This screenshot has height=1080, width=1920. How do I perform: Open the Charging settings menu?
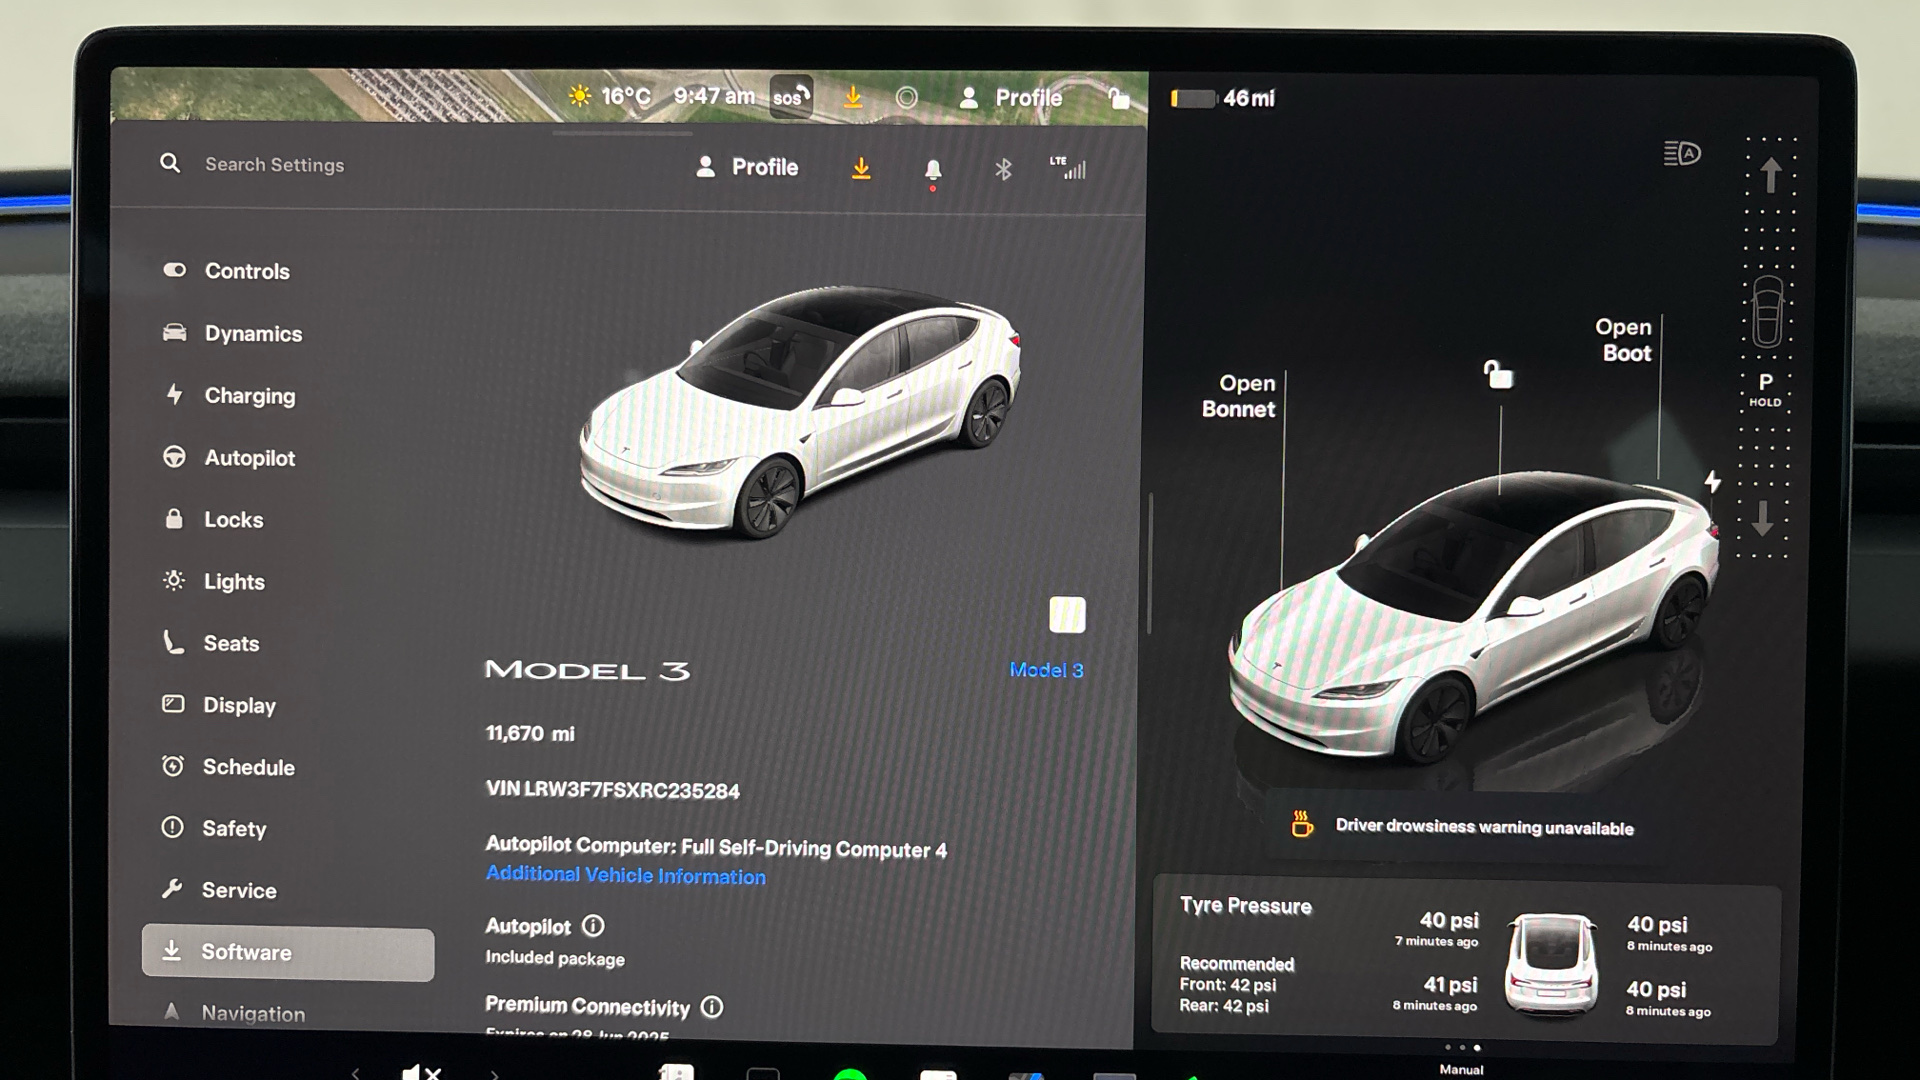[x=230, y=395]
